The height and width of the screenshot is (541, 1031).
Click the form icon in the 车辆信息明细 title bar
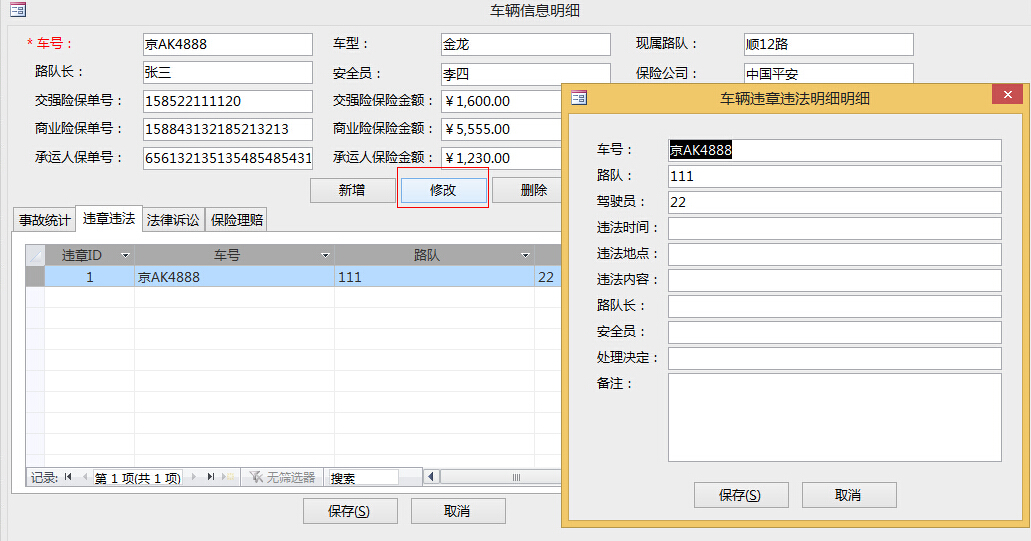click(18, 10)
